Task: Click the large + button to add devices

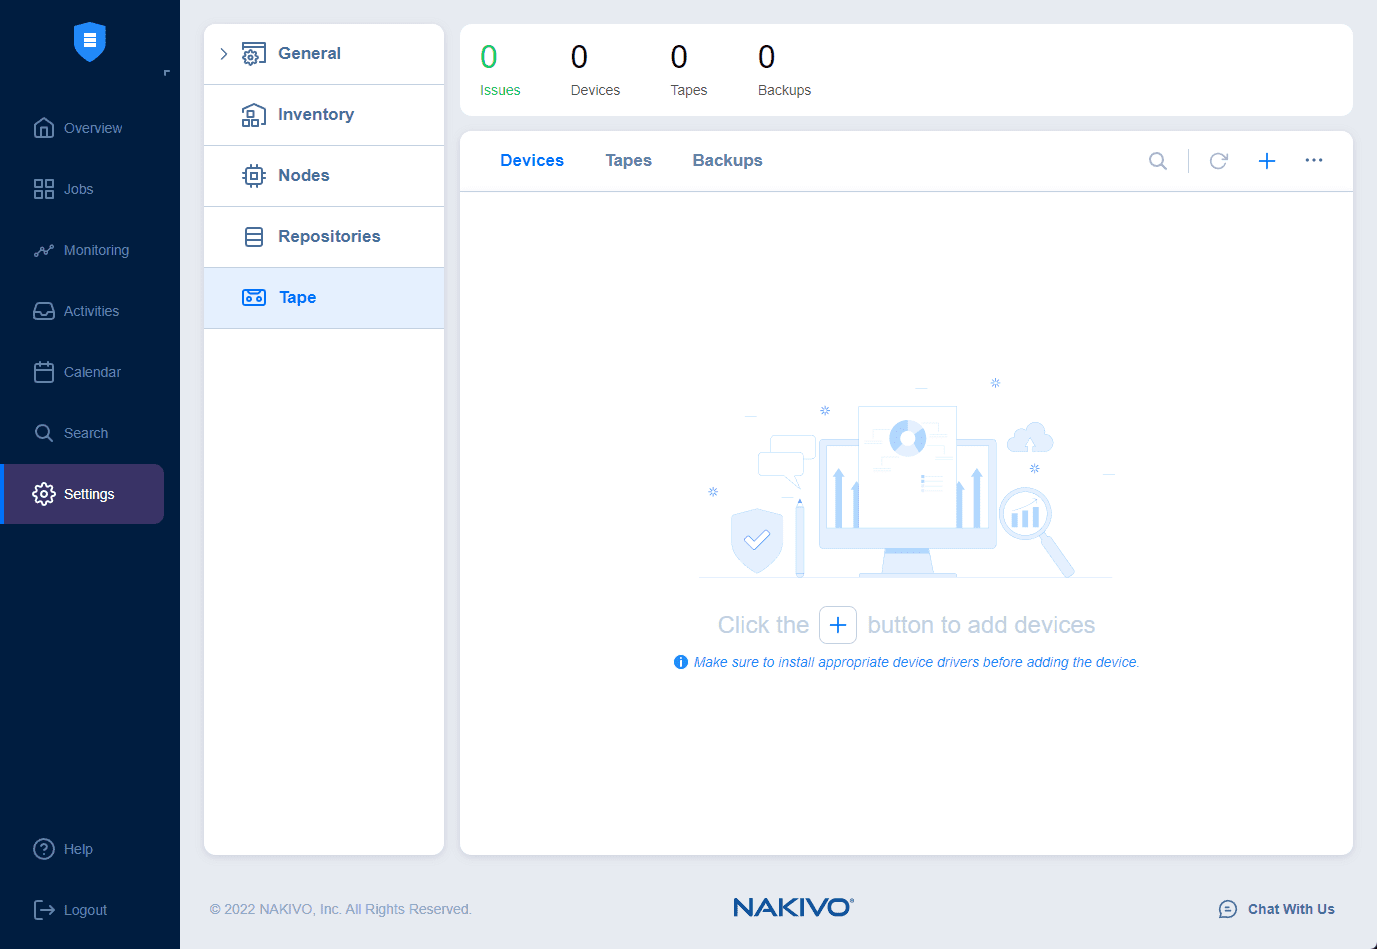Action: [838, 624]
